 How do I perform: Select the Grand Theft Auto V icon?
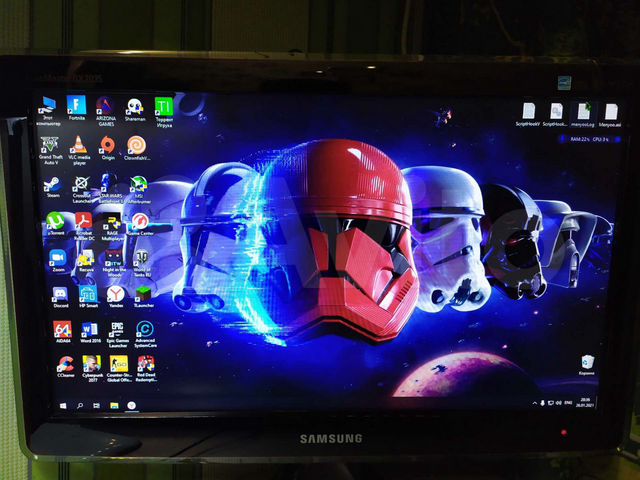click(50, 145)
